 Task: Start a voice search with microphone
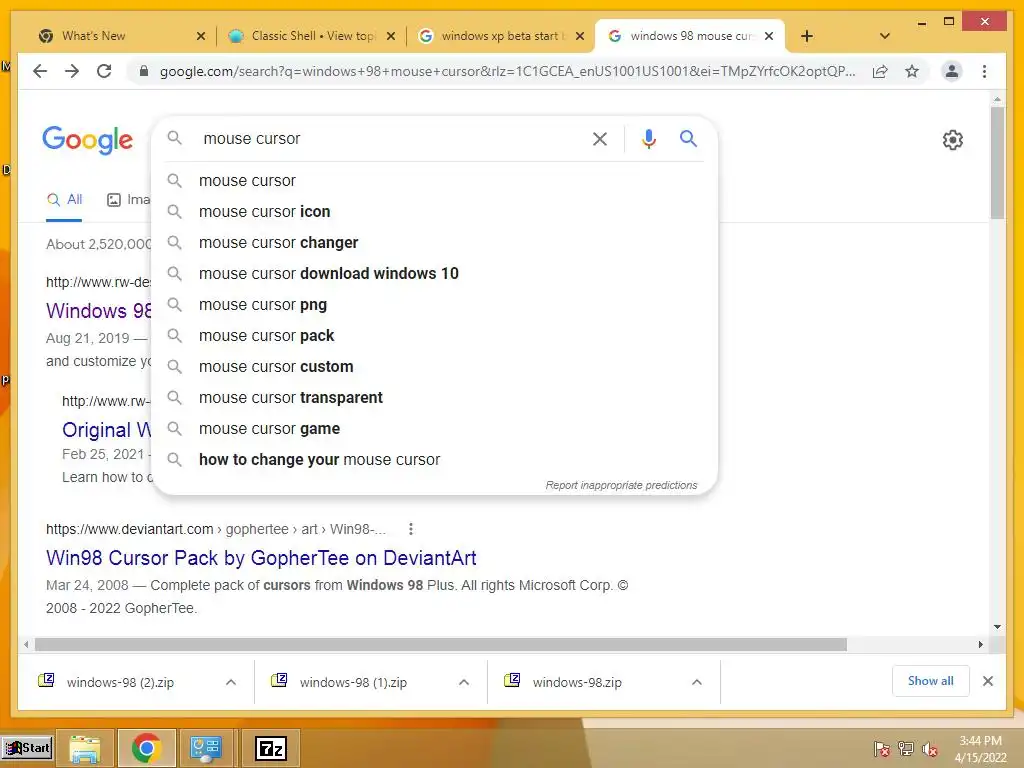tap(648, 138)
